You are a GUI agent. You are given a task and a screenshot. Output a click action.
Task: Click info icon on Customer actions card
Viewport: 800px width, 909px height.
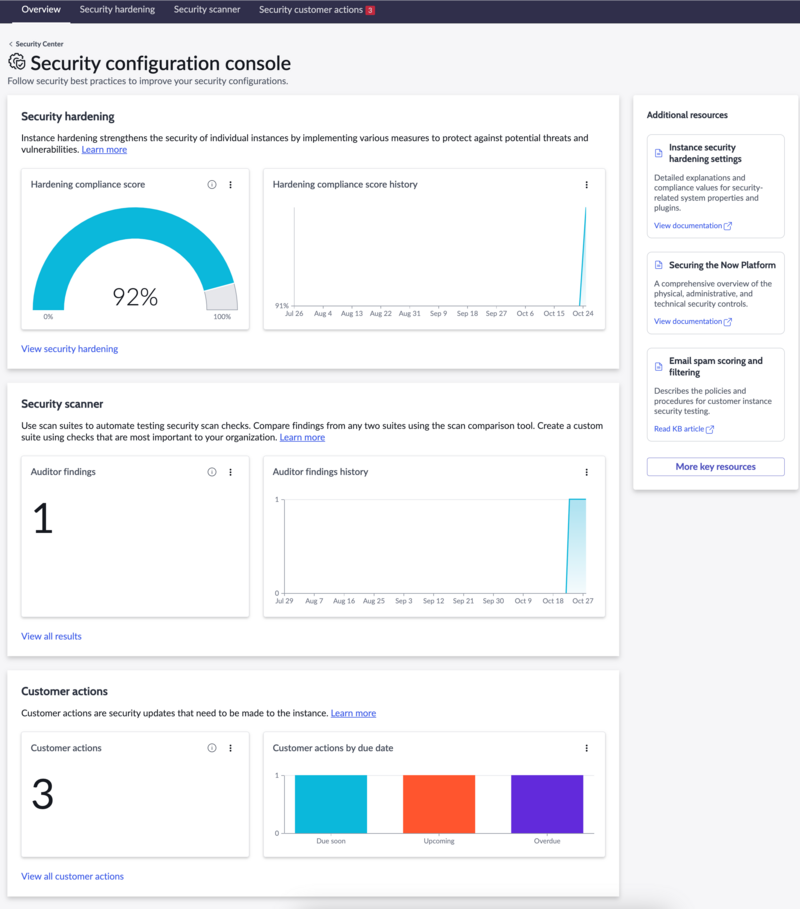[212, 748]
